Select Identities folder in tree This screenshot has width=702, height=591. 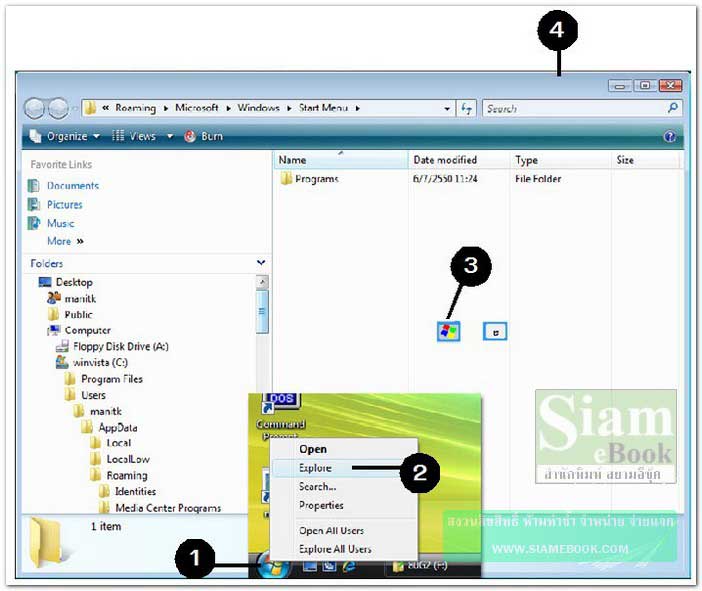pos(135,492)
